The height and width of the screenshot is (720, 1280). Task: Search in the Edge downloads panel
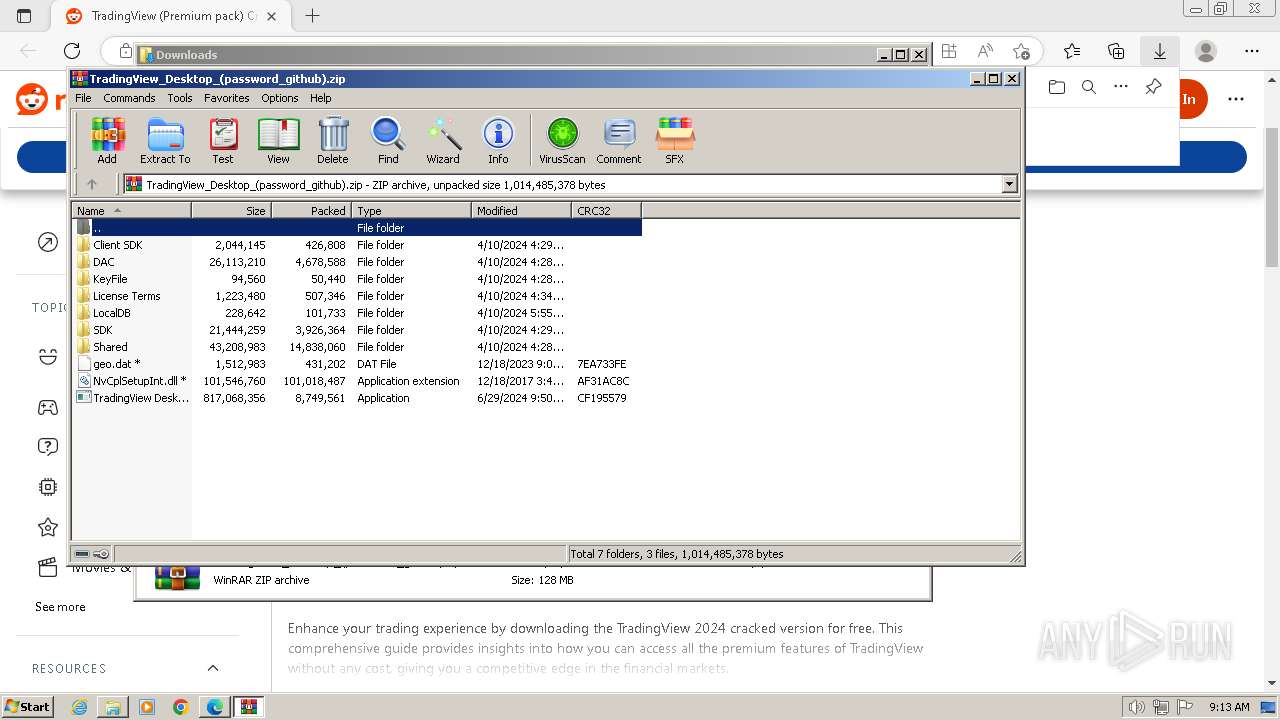click(1089, 87)
